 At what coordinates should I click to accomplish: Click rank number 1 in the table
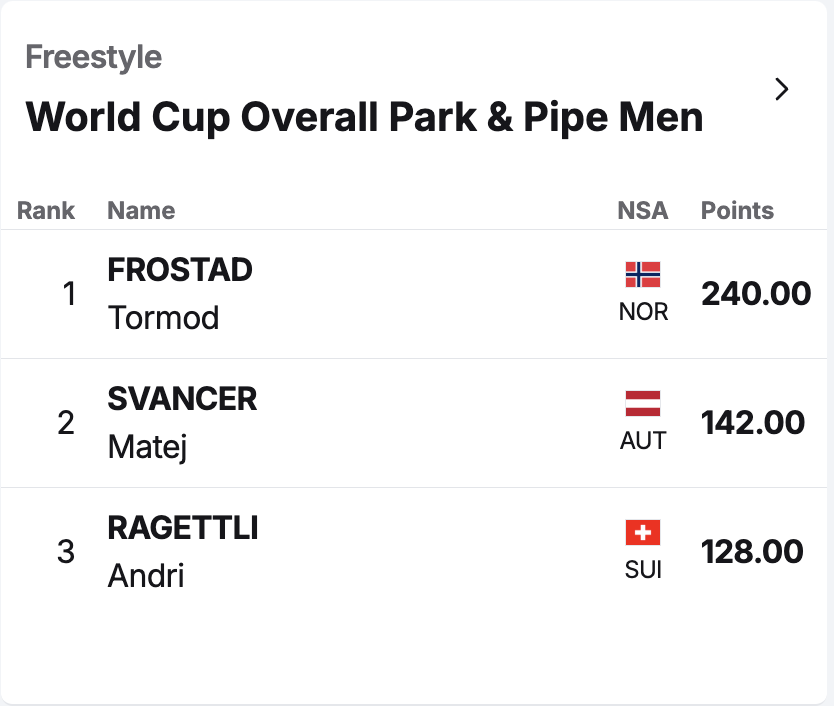tap(69, 294)
